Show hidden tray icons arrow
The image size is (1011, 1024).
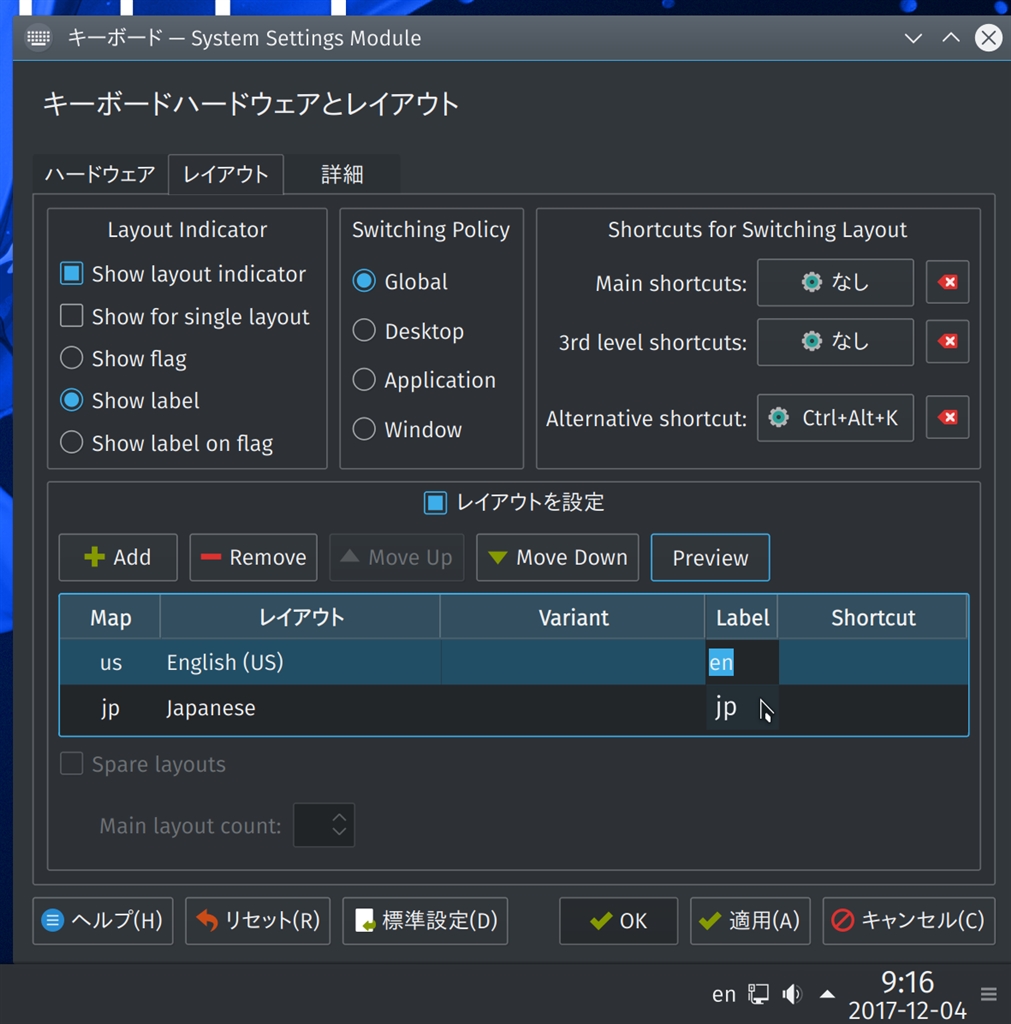pyautogui.click(x=827, y=995)
